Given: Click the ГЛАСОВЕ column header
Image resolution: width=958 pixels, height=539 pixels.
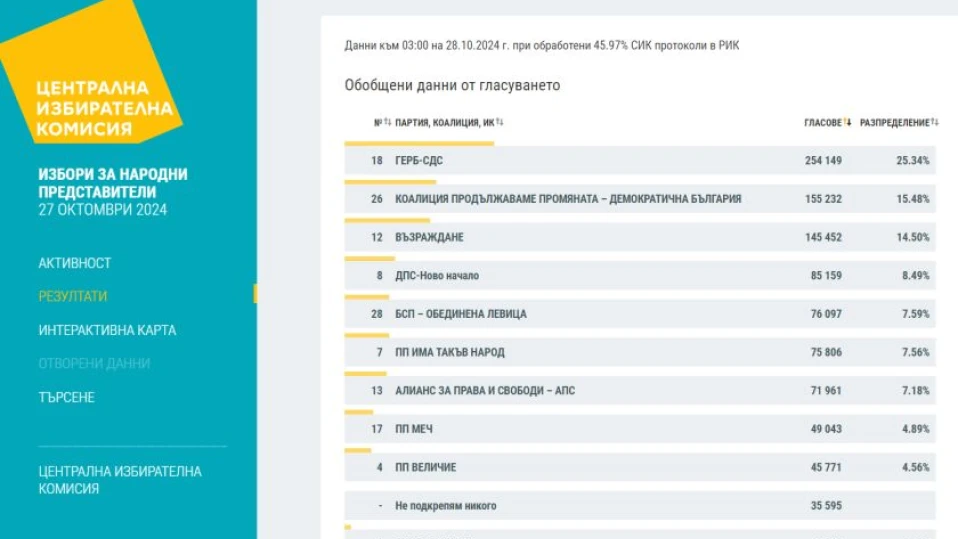Looking at the screenshot, I should (823, 122).
